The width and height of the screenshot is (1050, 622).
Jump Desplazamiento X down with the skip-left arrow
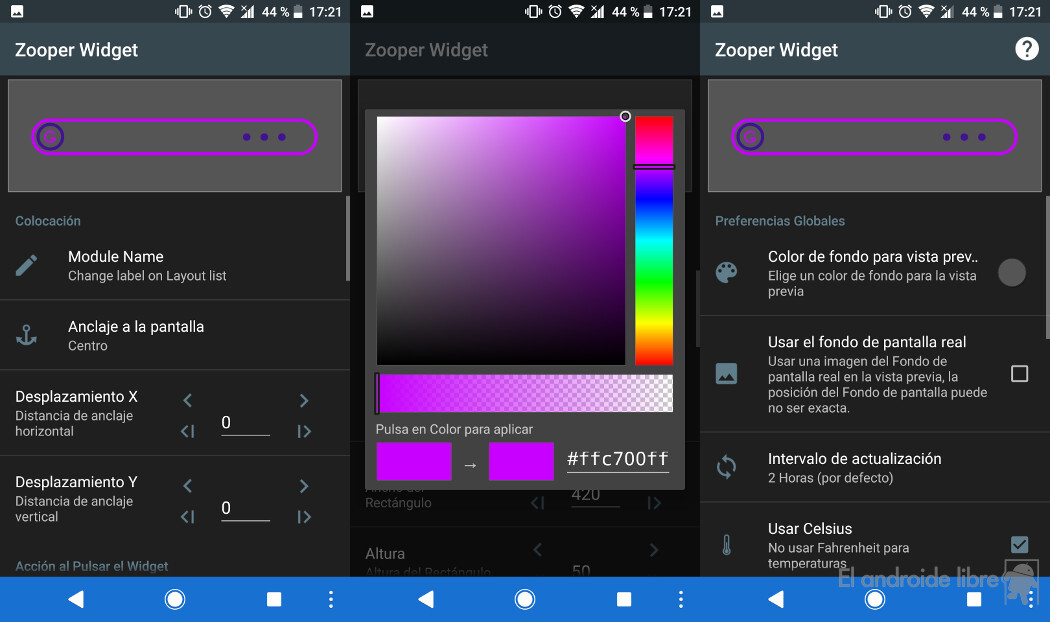coord(188,431)
